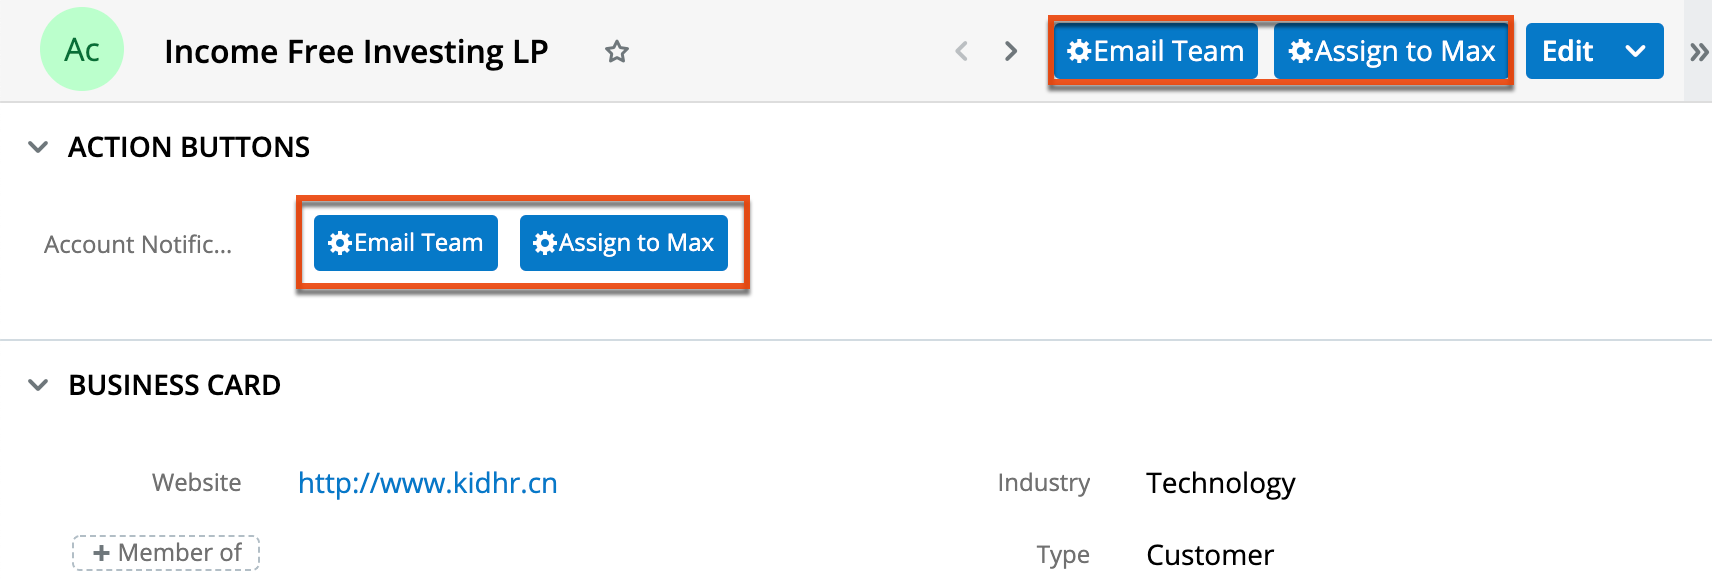Go to the previous record using the left chevron
The height and width of the screenshot is (579, 1712).
click(x=962, y=52)
